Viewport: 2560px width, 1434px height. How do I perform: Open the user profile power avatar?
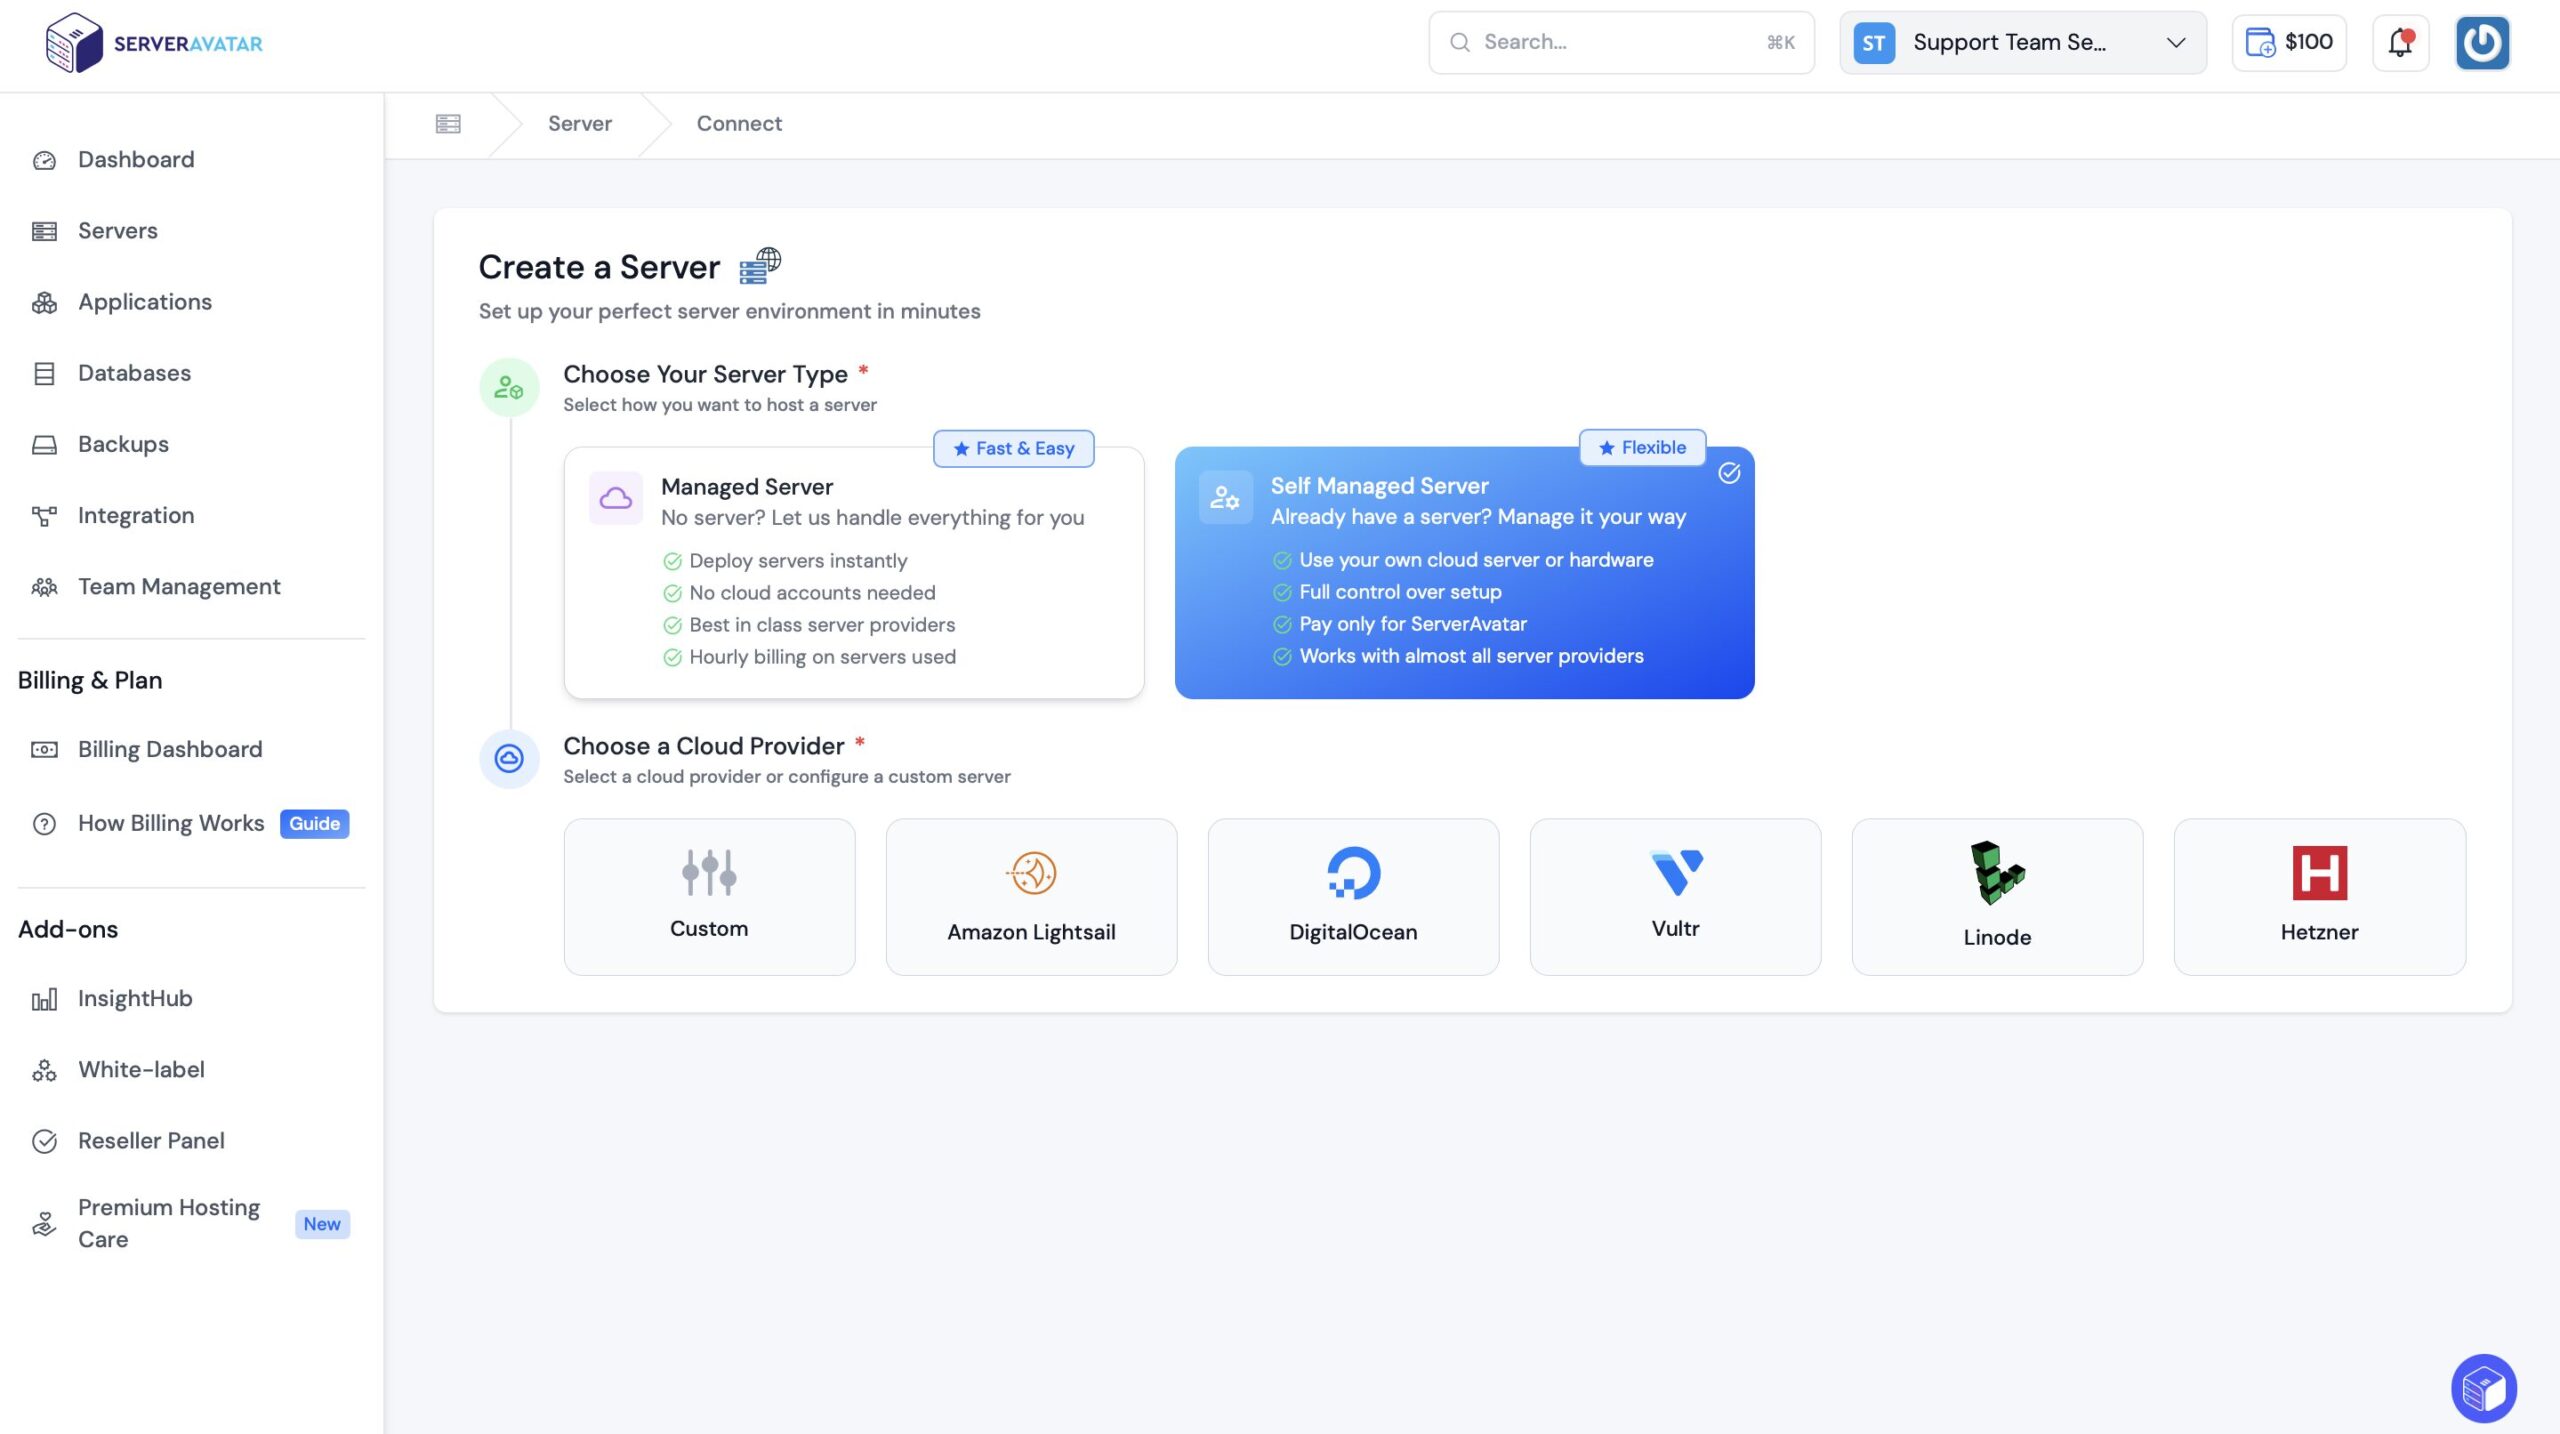click(2482, 43)
